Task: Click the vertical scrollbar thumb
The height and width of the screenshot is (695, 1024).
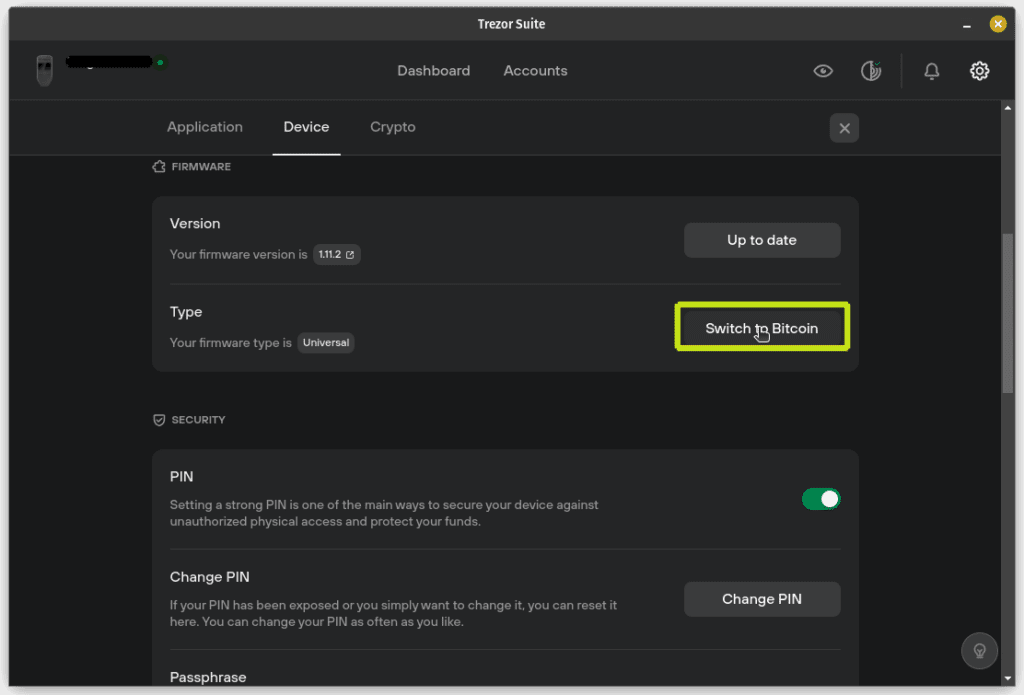Action: (x=1008, y=300)
